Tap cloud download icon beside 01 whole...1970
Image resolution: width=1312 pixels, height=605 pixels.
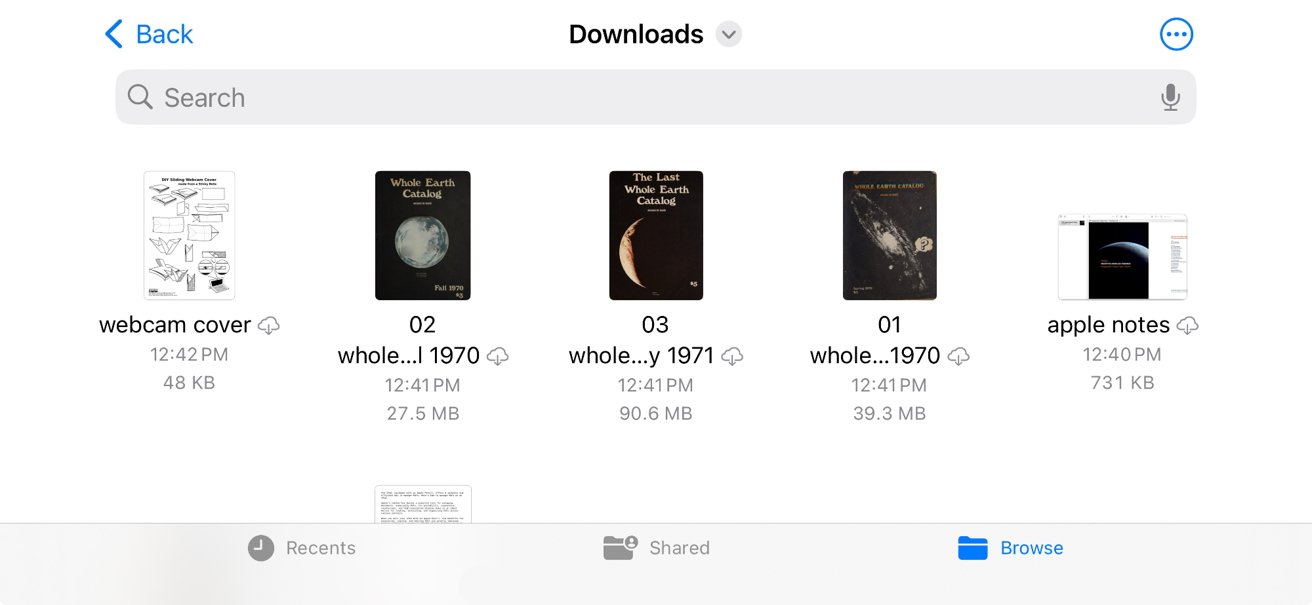(958, 356)
